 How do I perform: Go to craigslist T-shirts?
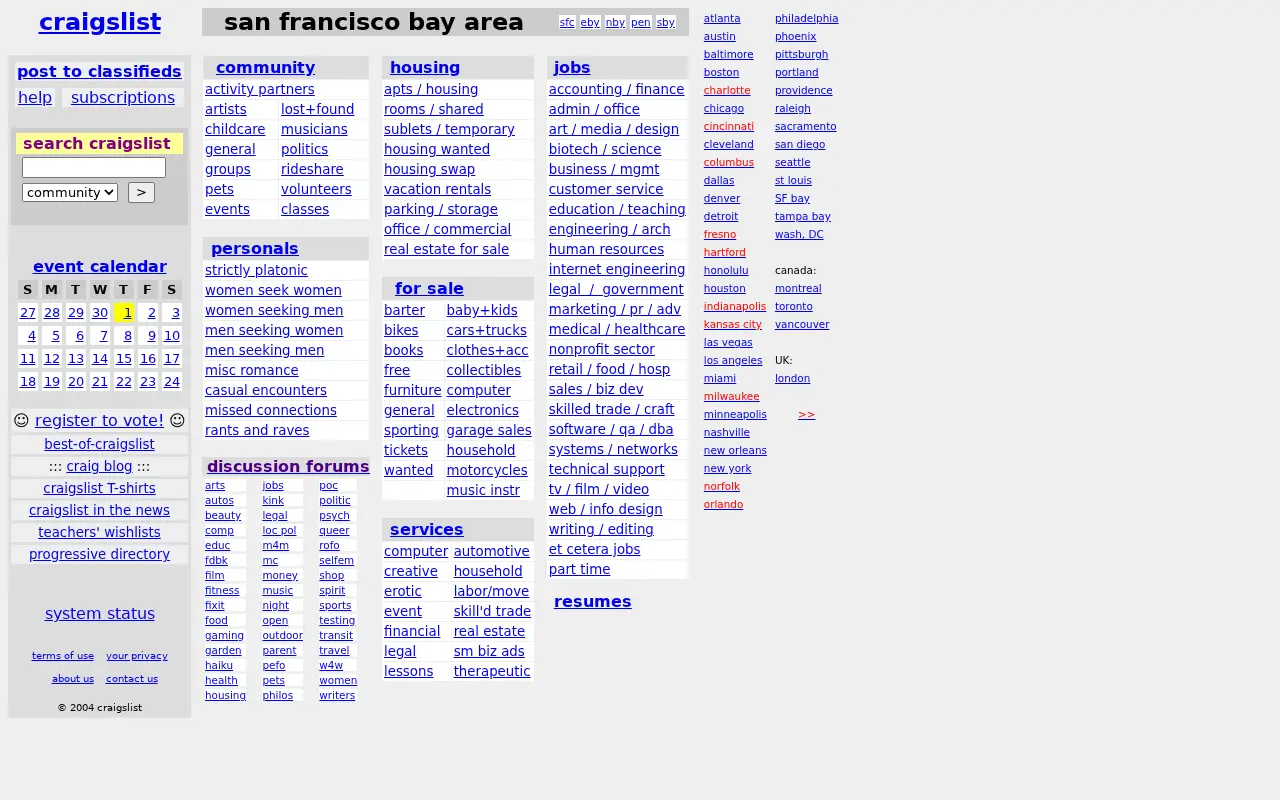[x=99, y=488]
